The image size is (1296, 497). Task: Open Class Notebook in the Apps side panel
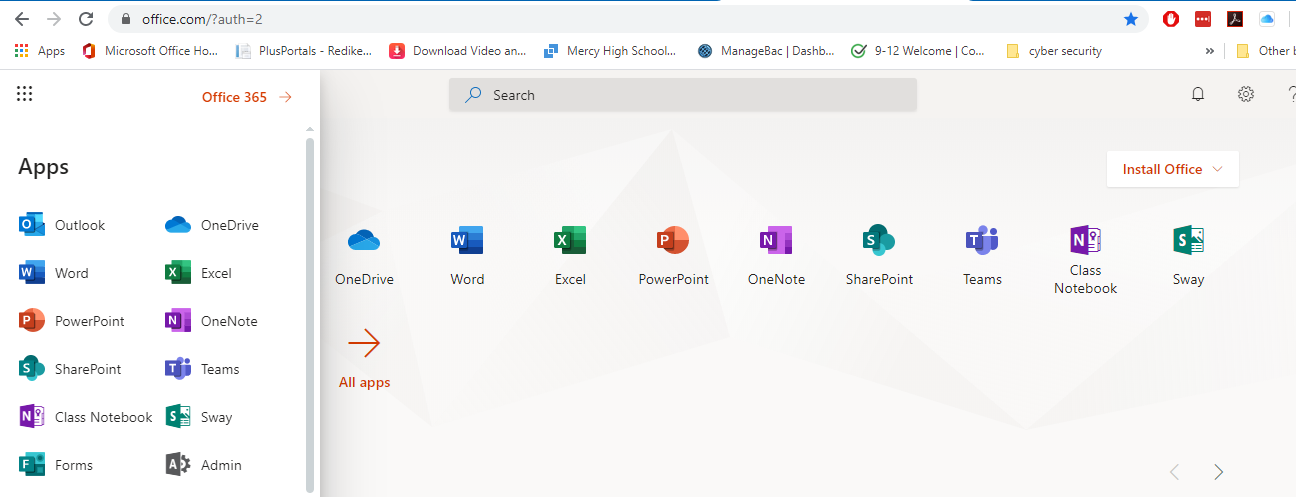tap(86, 417)
